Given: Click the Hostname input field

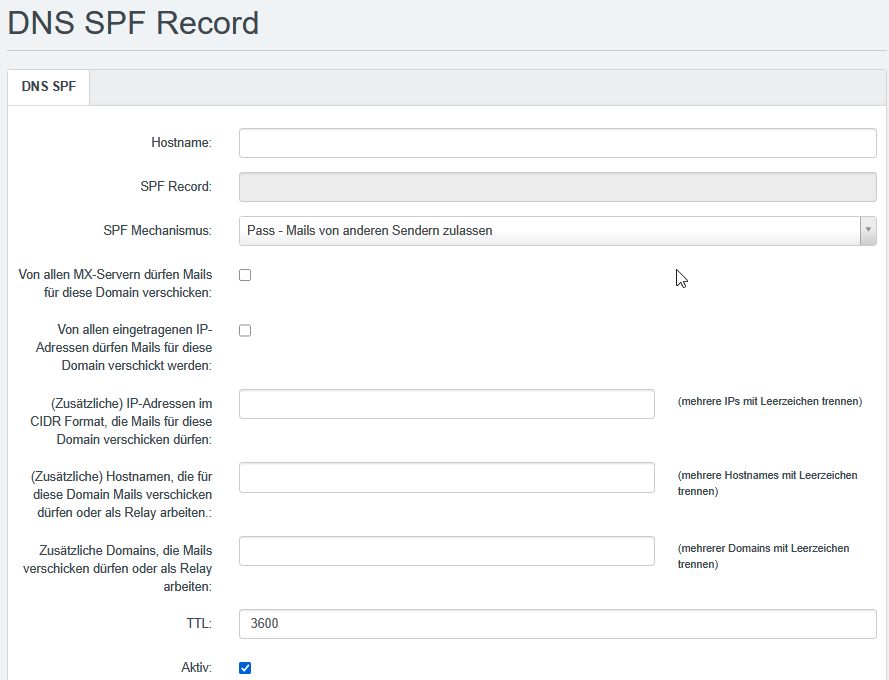Looking at the screenshot, I should [x=558, y=143].
